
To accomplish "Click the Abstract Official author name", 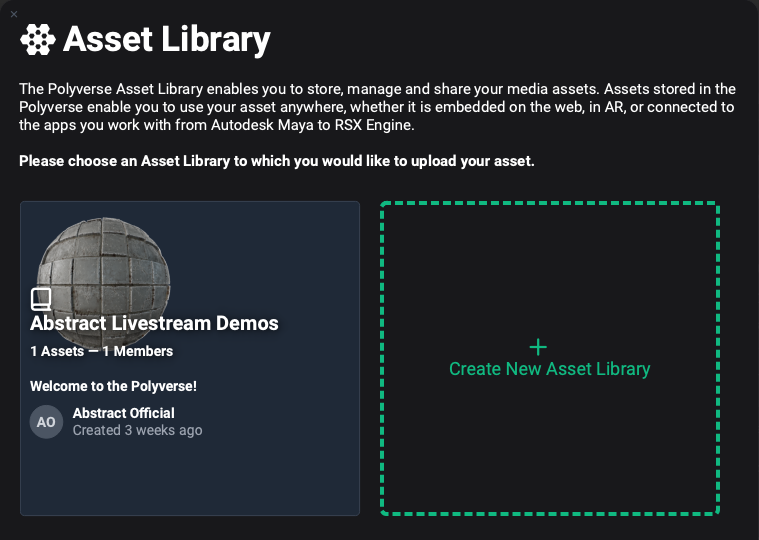I will tap(123, 413).
